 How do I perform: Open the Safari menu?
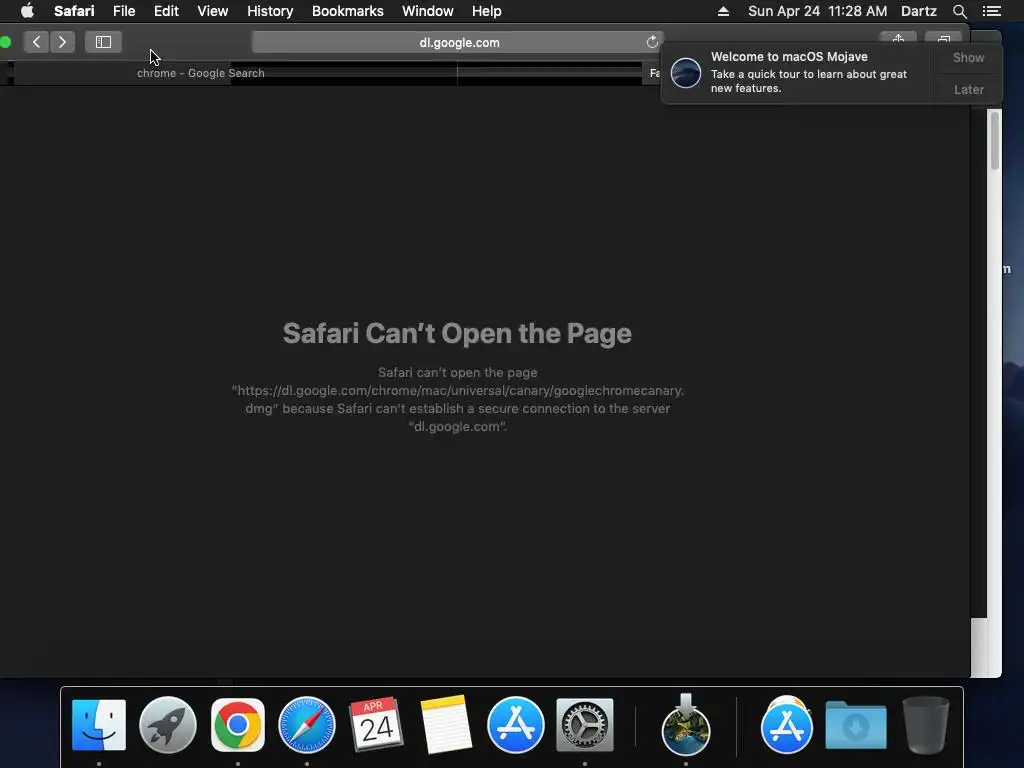click(74, 11)
